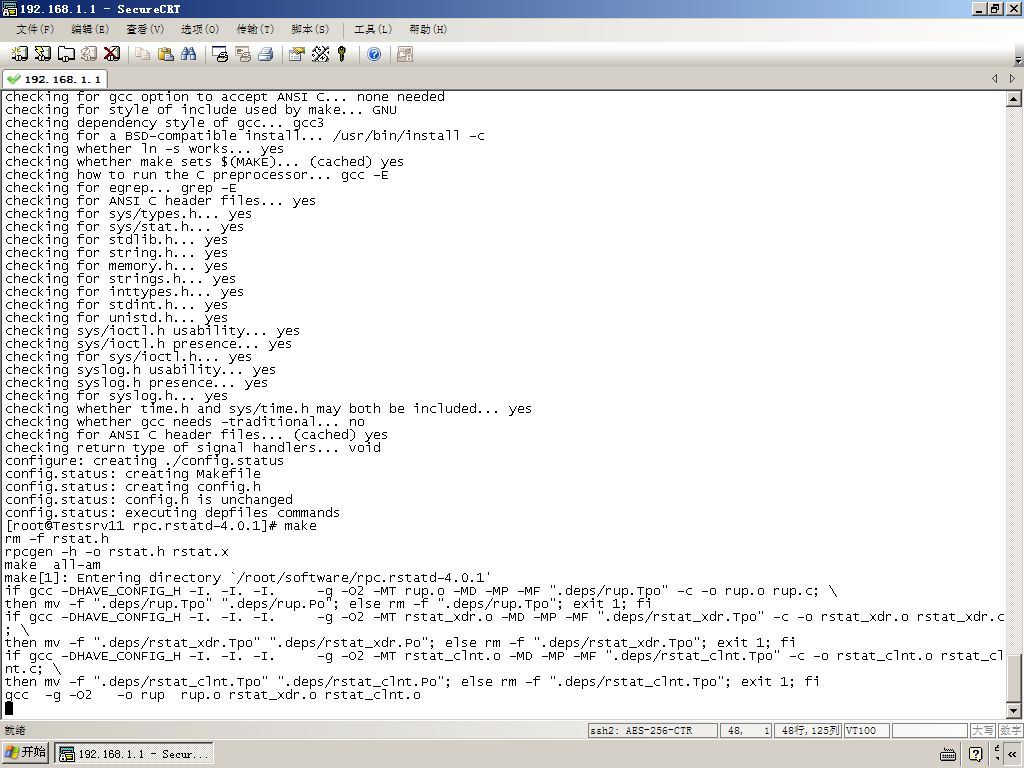This screenshot has width=1024, height=768.
Task: Click the printer Auto Print icon
Action: (x=266, y=54)
